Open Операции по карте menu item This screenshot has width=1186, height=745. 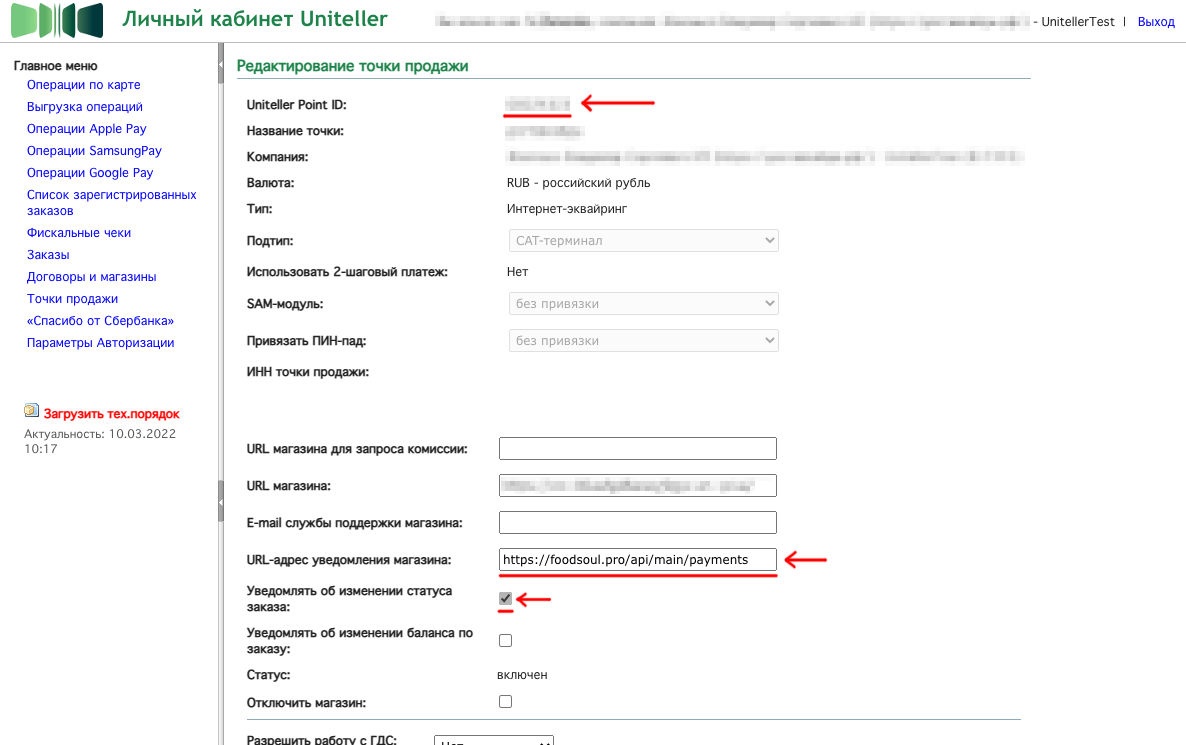tap(84, 85)
